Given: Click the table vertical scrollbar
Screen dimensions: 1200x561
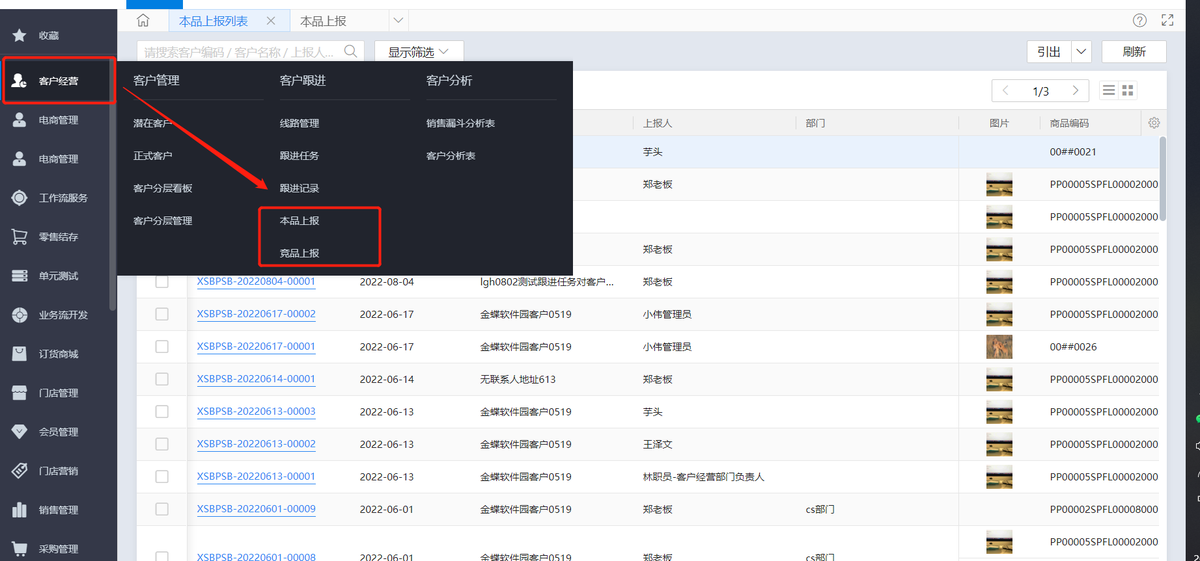Looking at the screenshot, I should pyautogui.click(x=1162, y=178).
